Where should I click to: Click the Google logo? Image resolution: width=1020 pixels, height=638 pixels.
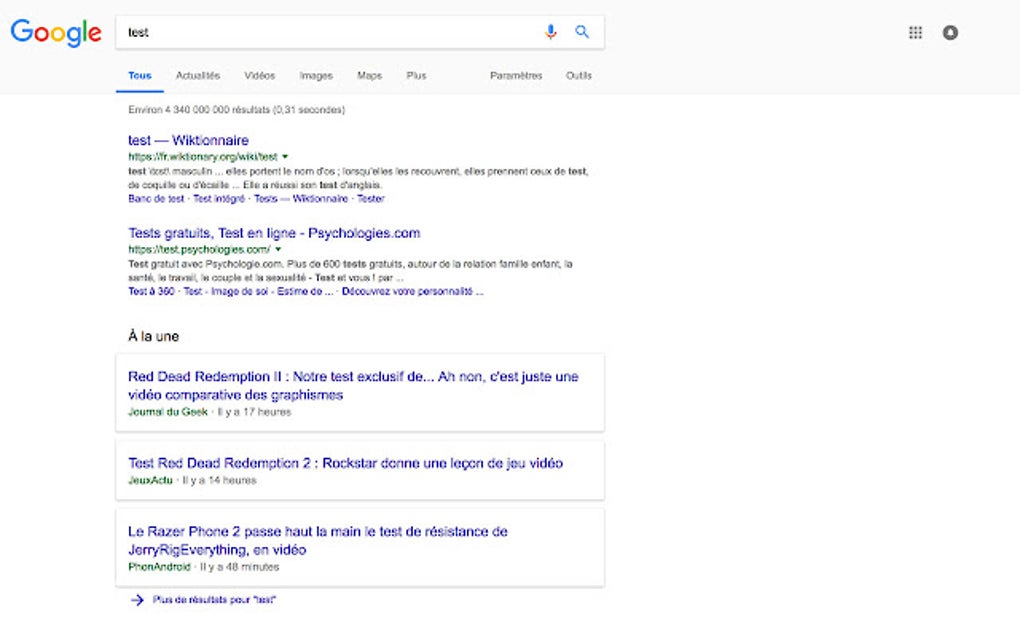56,33
